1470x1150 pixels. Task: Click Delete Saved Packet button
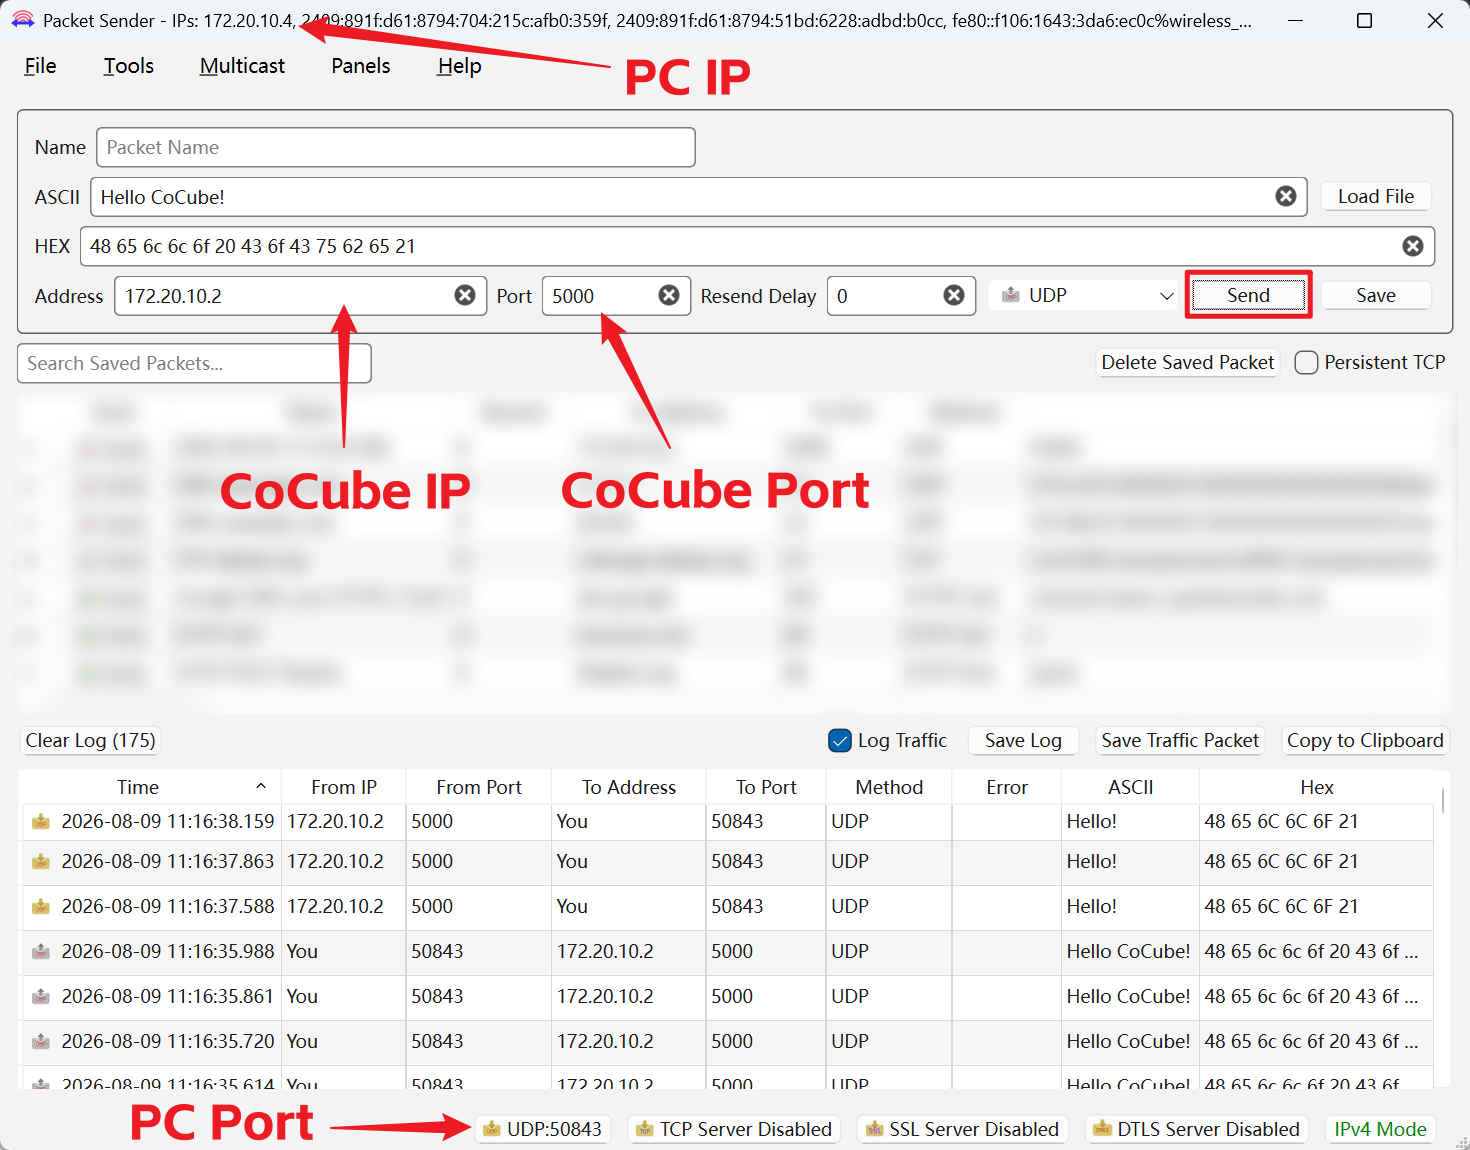(x=1188, y=362)
